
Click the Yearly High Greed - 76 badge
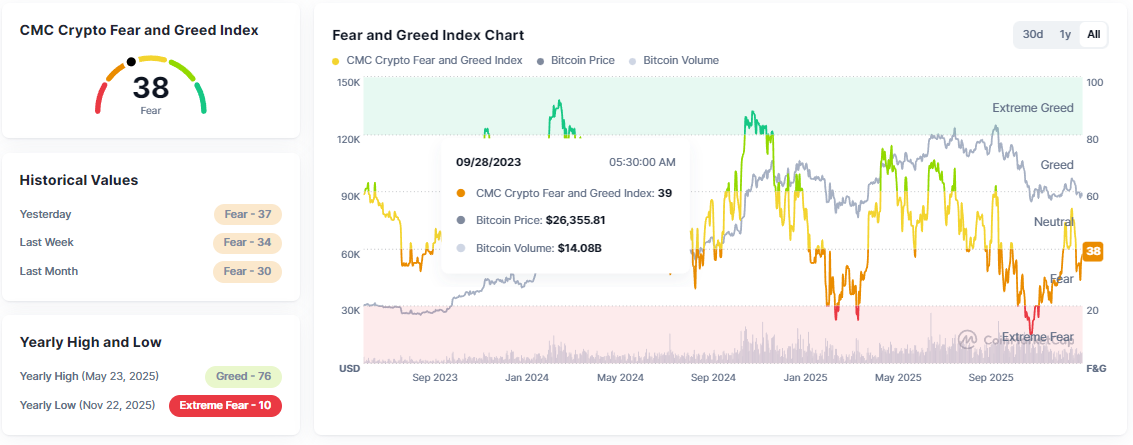[x=243, y=377]
